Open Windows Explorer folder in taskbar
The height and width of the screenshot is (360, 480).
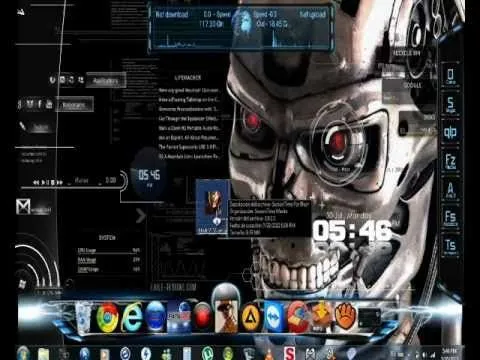coord(43,354)
